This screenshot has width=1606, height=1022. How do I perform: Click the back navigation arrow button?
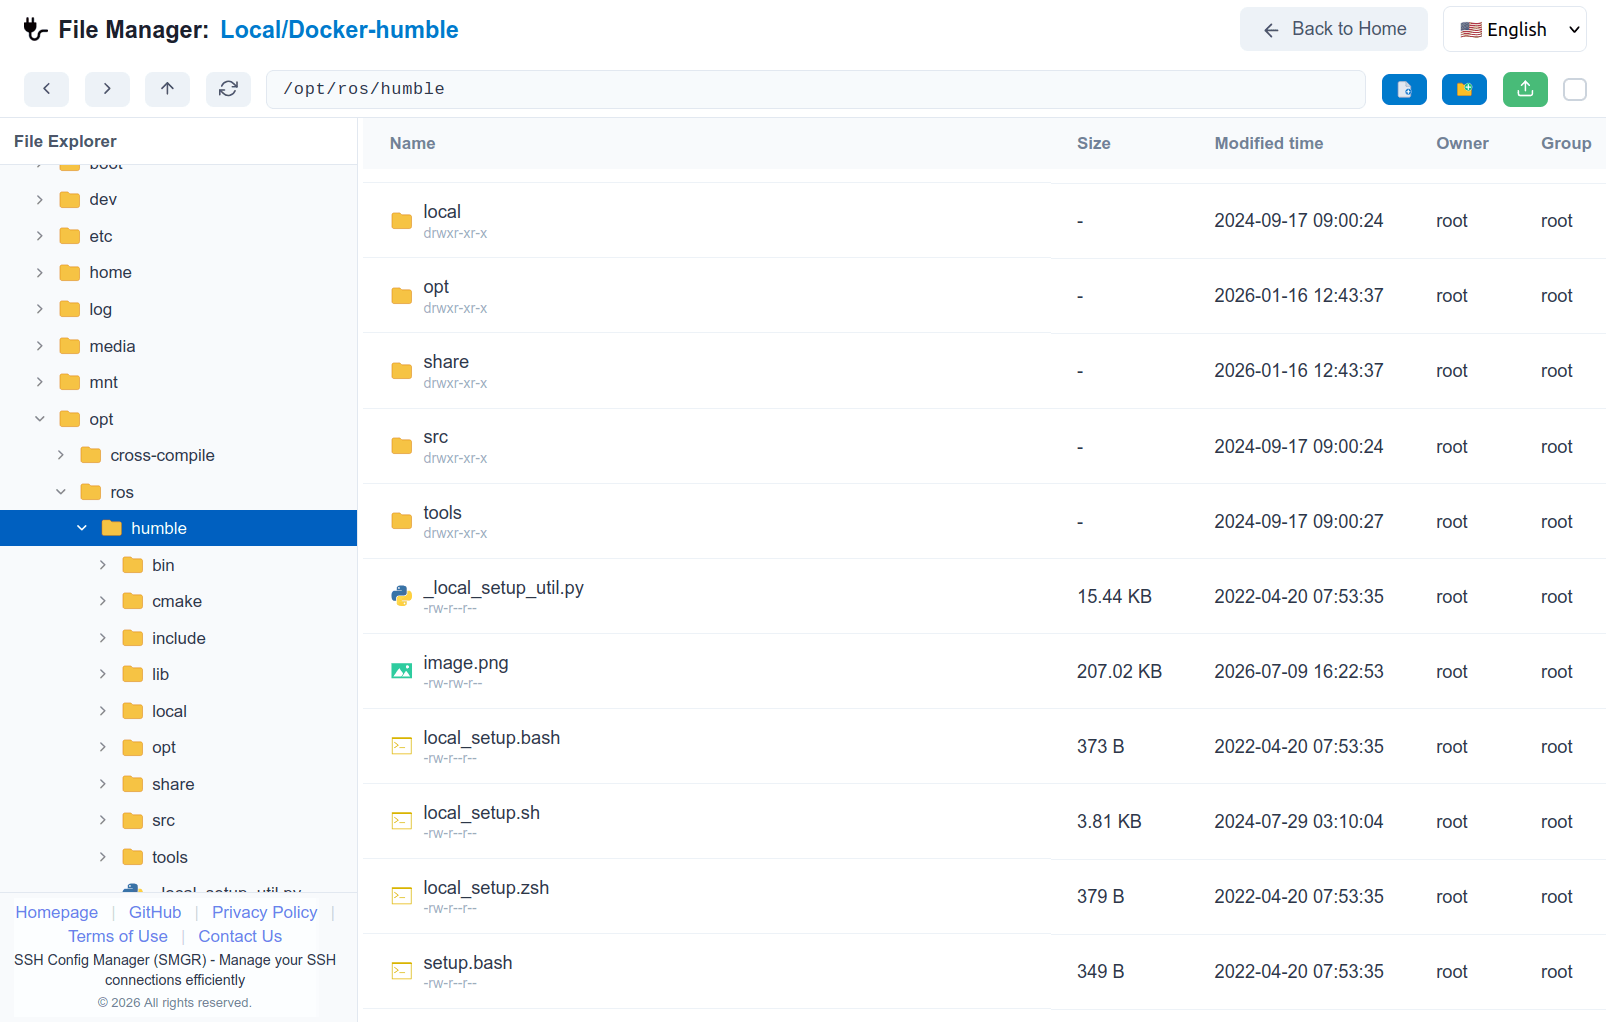click(x=46, y=89)
